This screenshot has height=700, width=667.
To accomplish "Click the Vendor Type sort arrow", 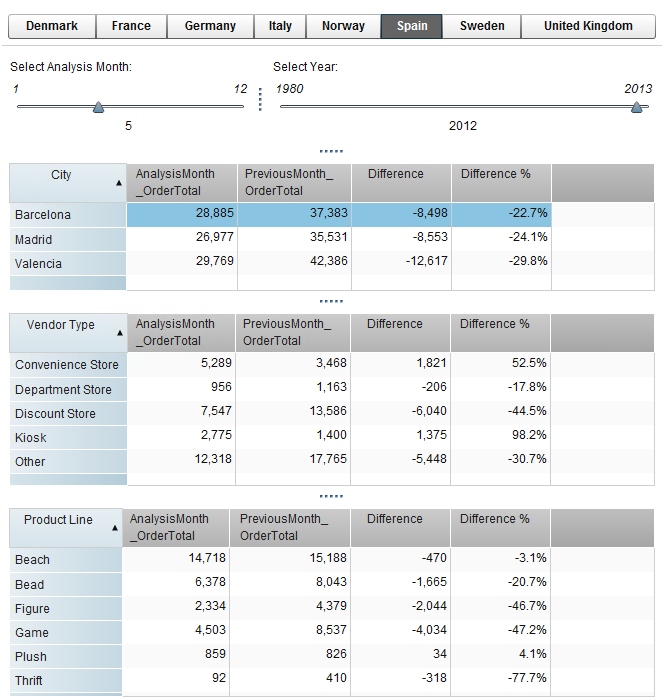I will (x=119, y=333).
